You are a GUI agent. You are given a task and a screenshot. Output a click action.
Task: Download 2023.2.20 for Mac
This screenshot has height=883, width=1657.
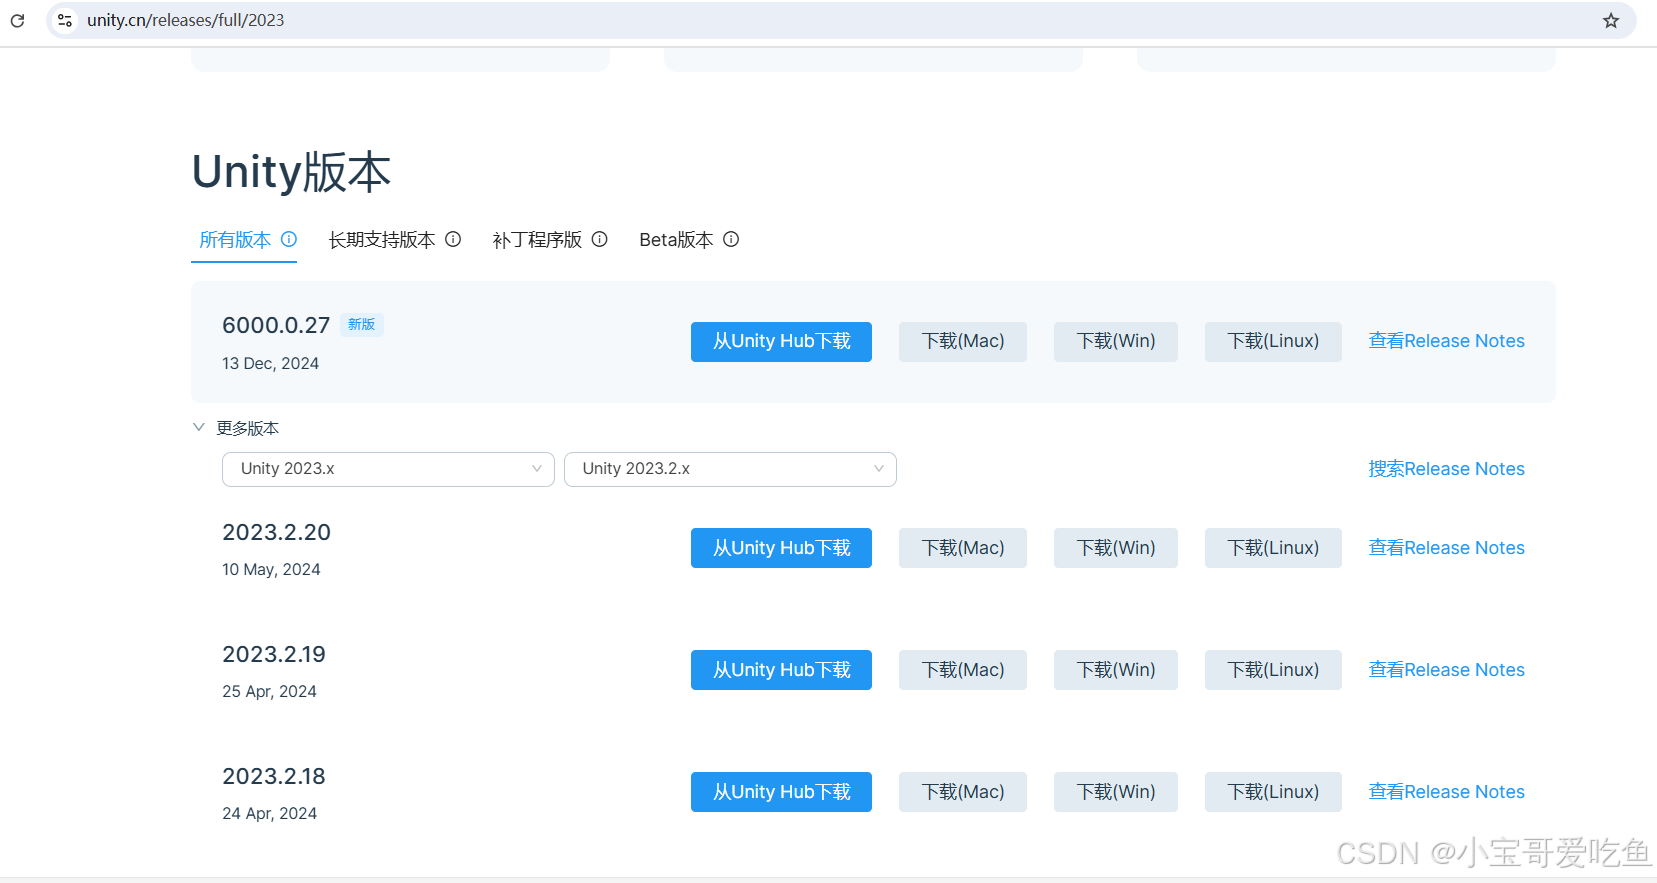[963, 548]
